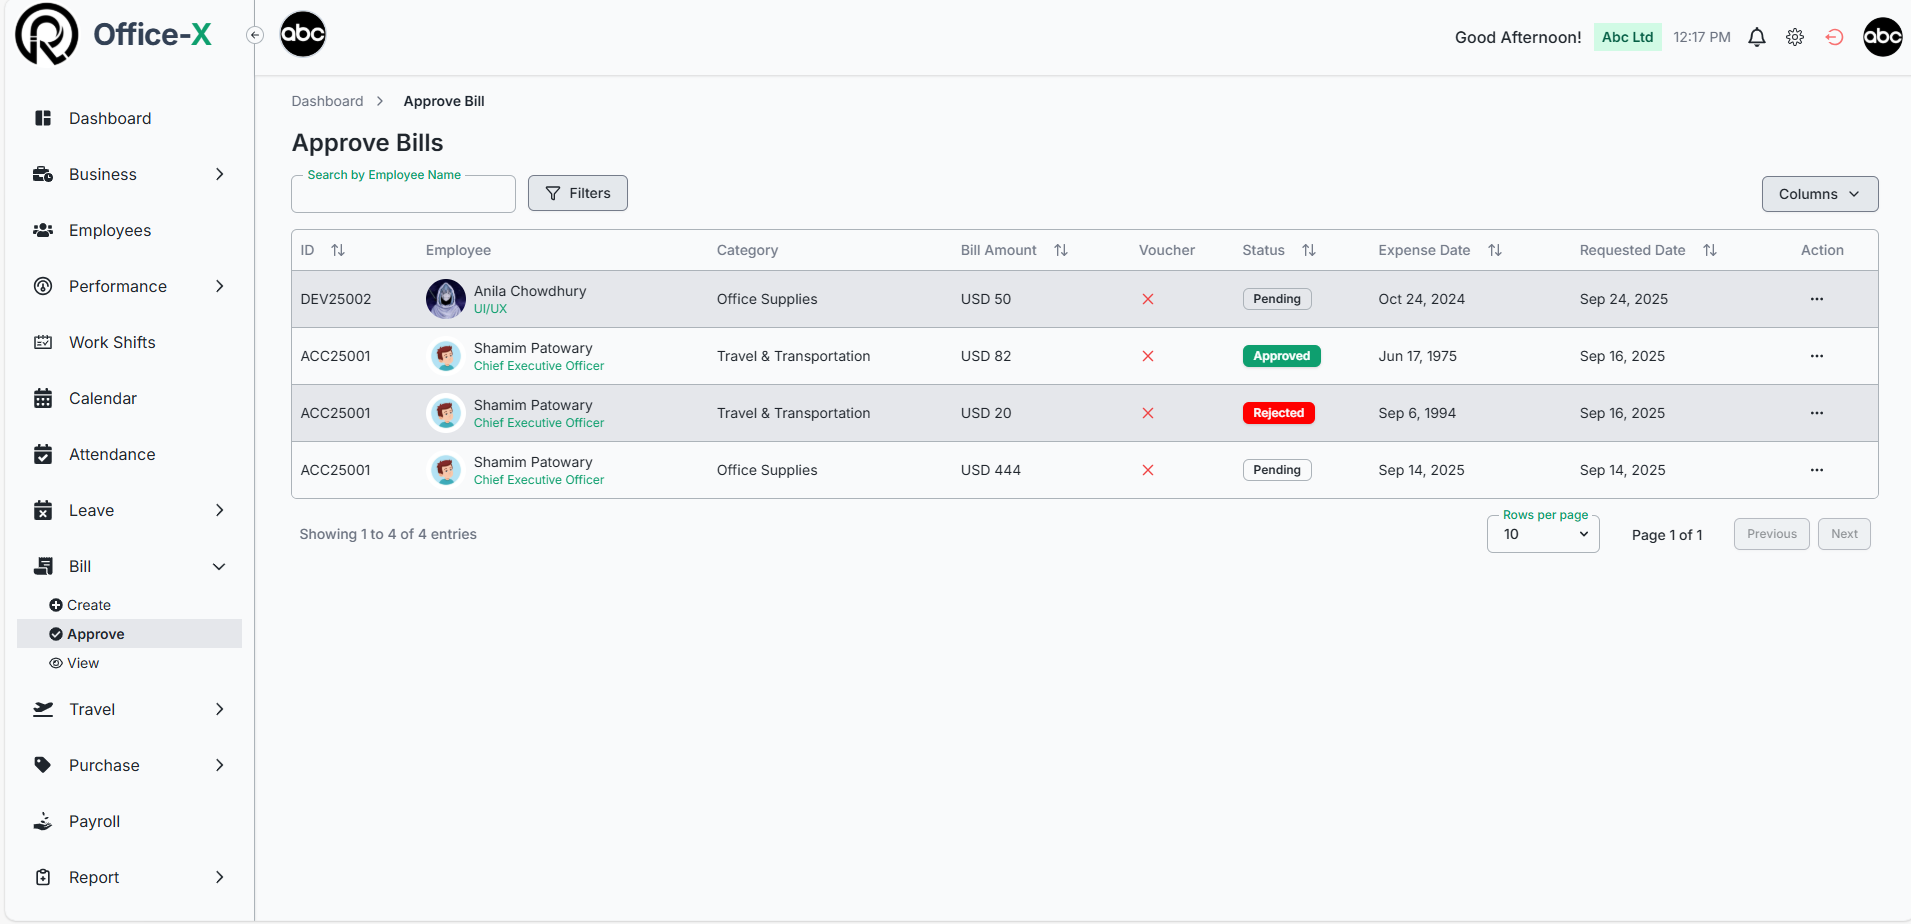Open View under Bill menu

82,663
